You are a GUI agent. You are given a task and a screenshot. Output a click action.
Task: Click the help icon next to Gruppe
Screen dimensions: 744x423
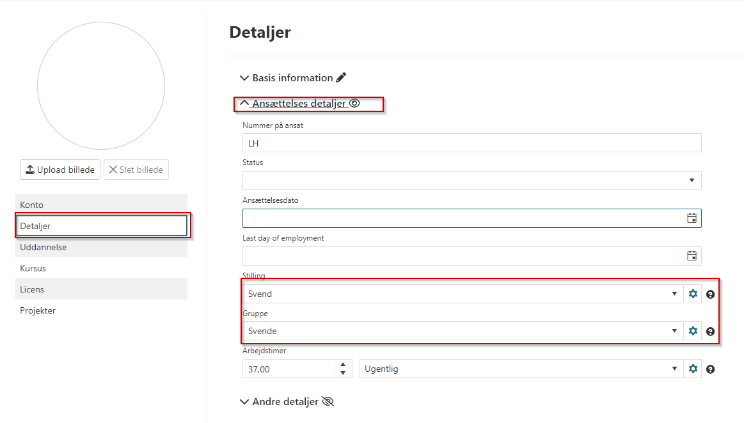710,331
